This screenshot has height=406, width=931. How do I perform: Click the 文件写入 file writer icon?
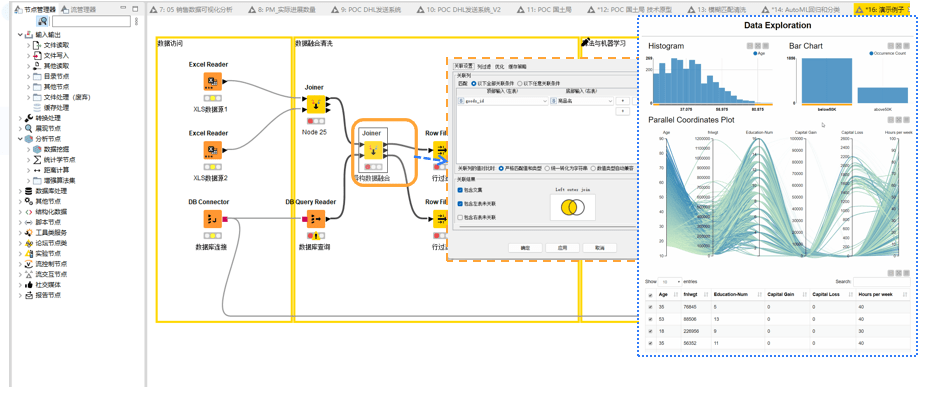click(x=38, y=55)
